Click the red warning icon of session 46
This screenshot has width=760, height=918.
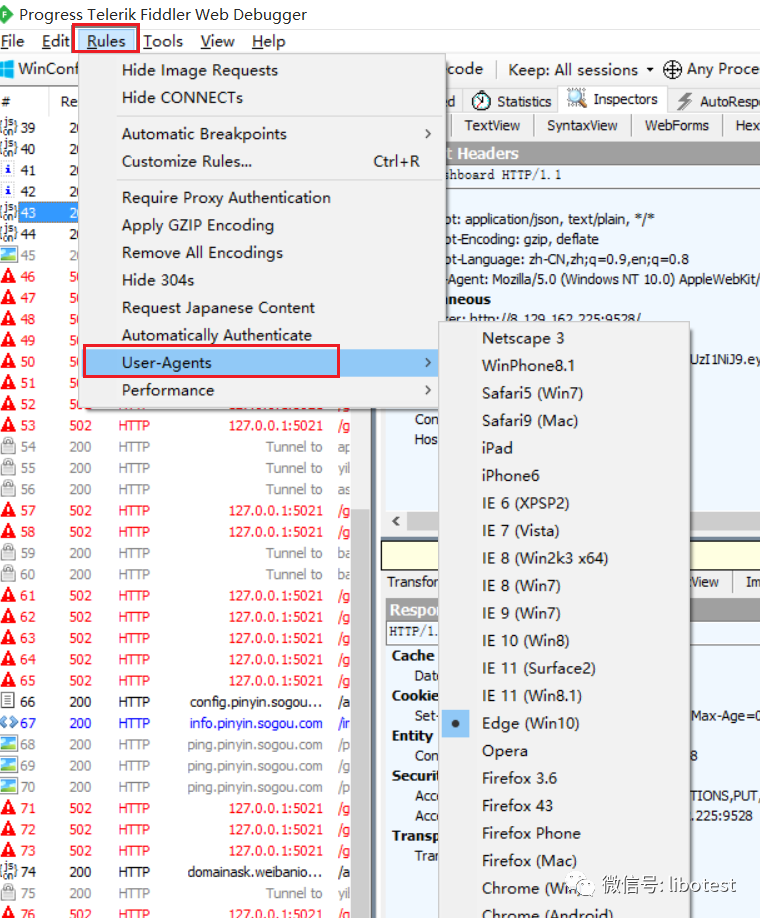[8, 276]
